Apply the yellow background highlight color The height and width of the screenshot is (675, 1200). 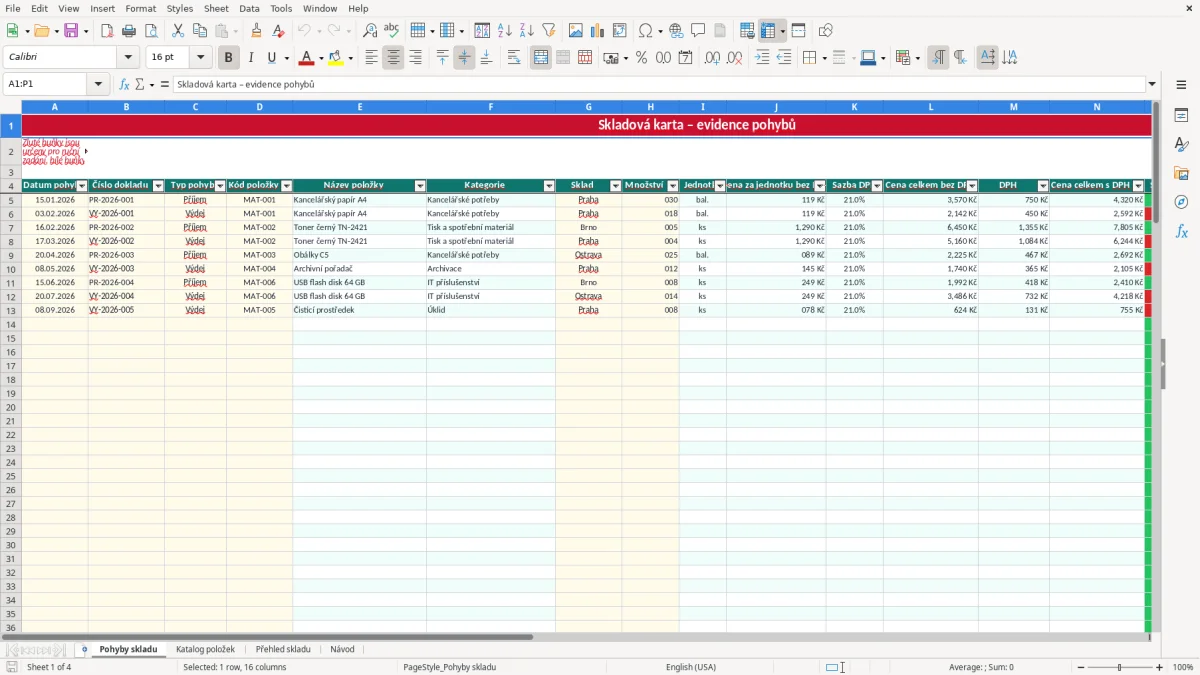point(336,58)
